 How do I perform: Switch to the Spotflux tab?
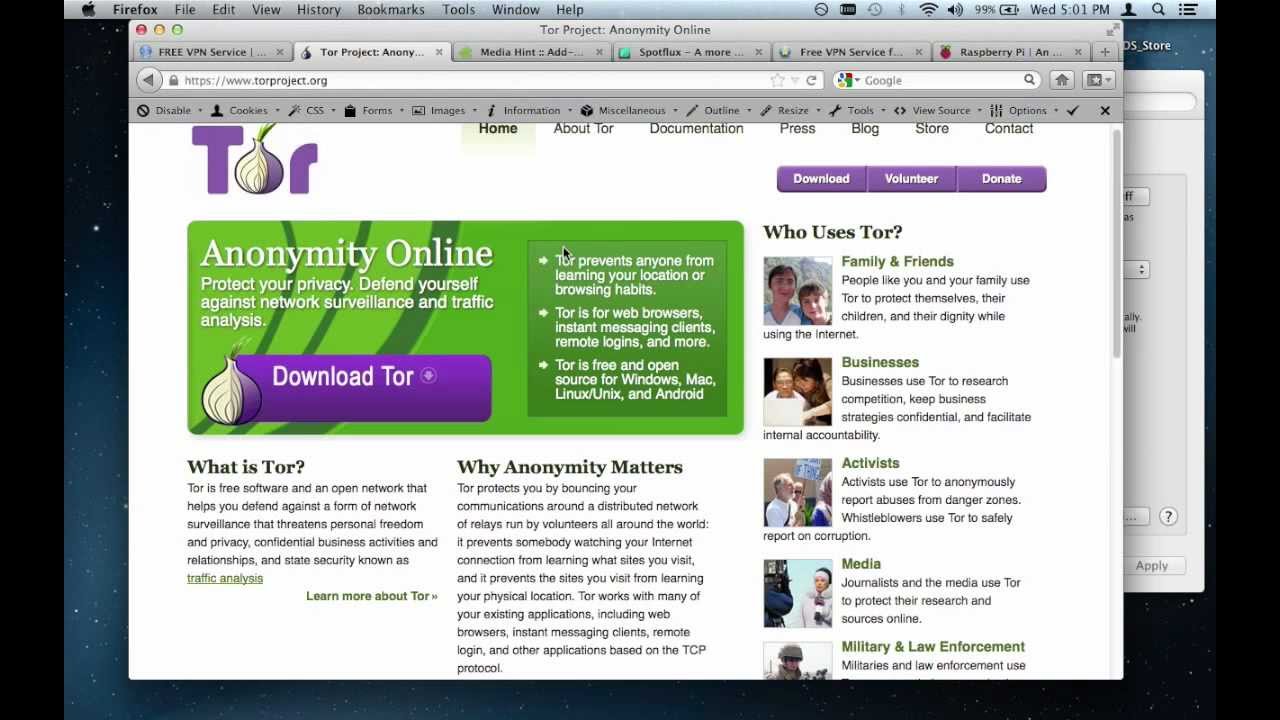690,52
